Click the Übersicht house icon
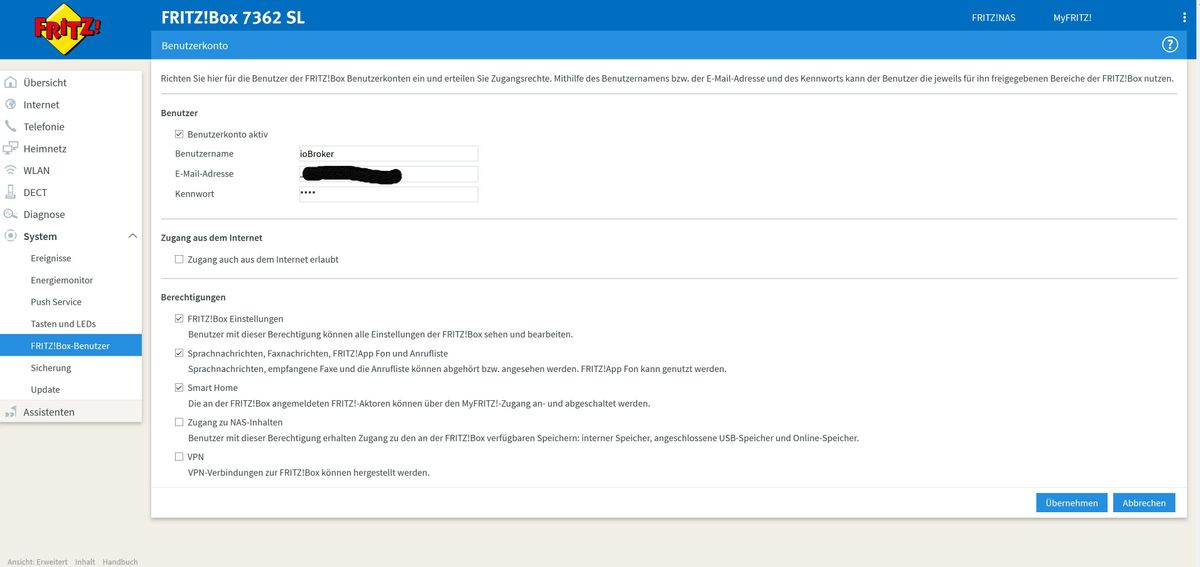1200x567 pixels. (x=11, y=83)
